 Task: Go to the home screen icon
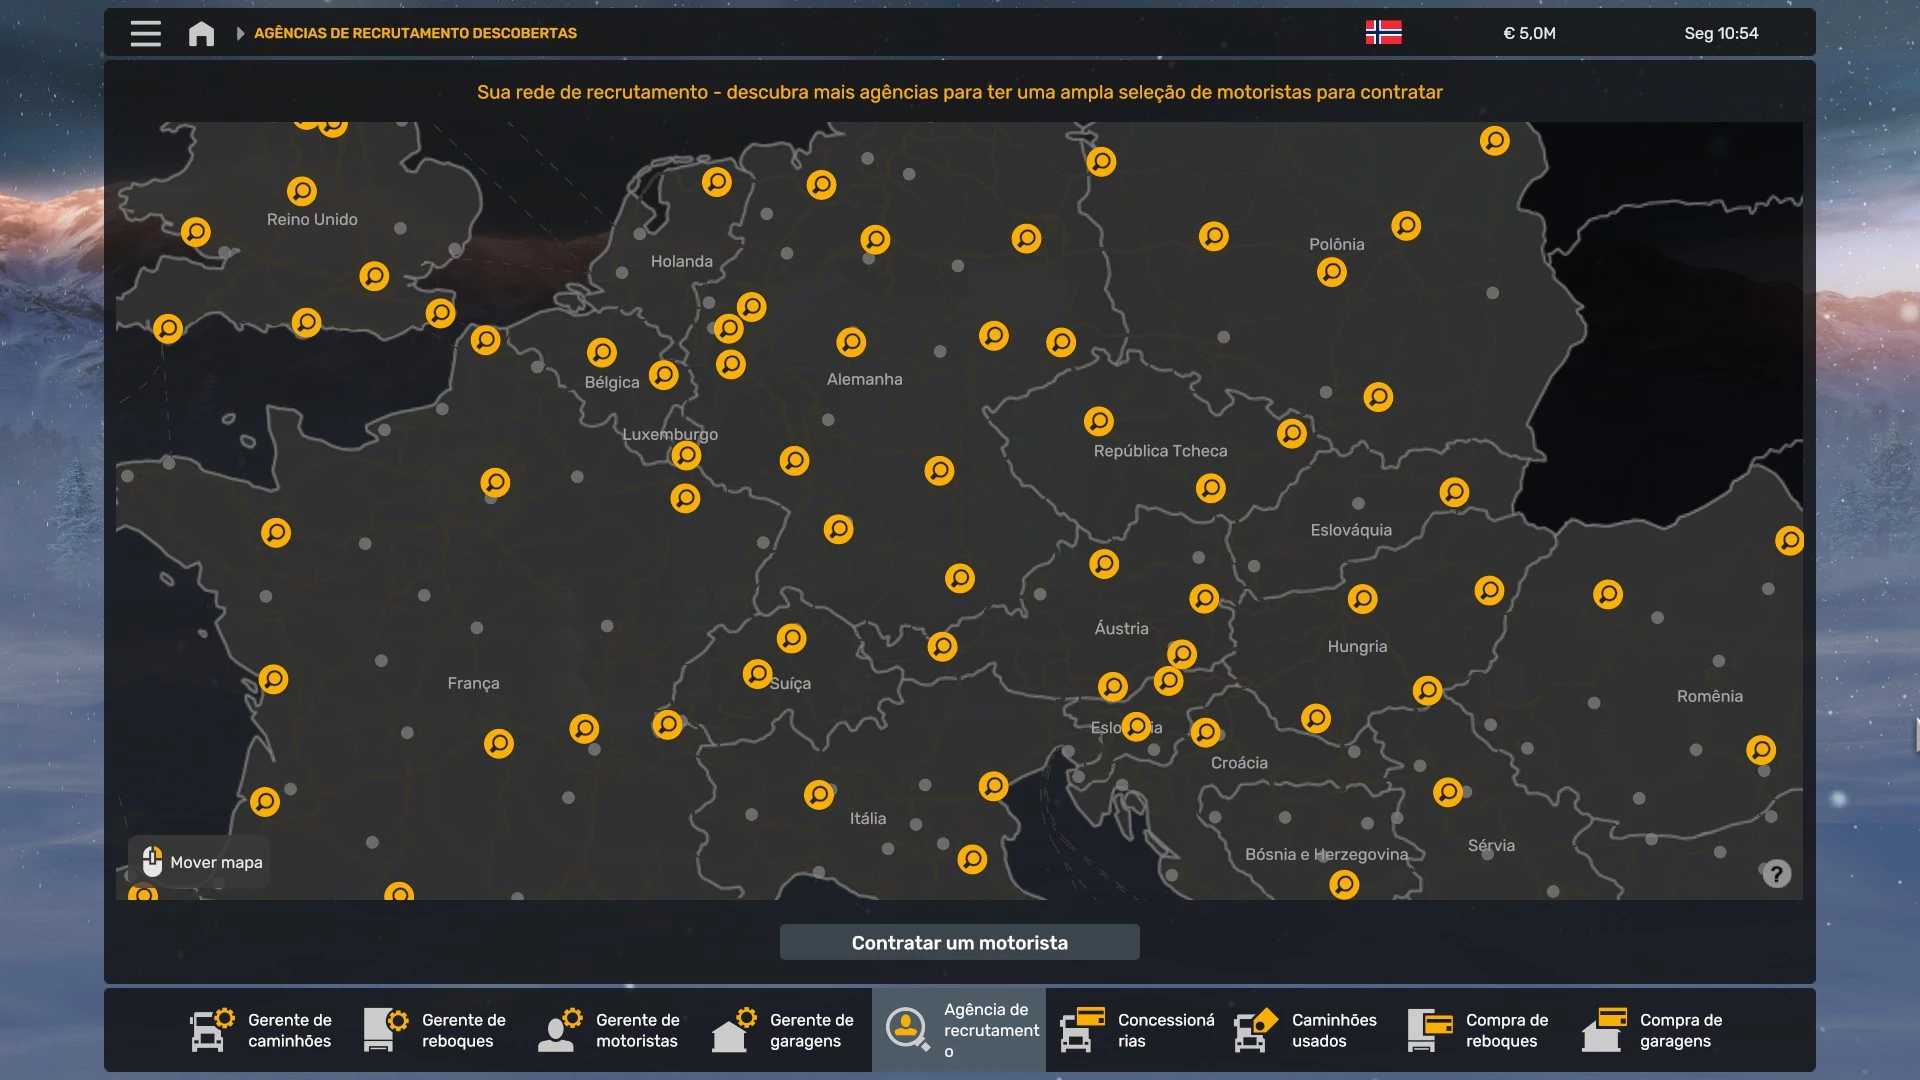pyautogui.click(x=201, y=34)
